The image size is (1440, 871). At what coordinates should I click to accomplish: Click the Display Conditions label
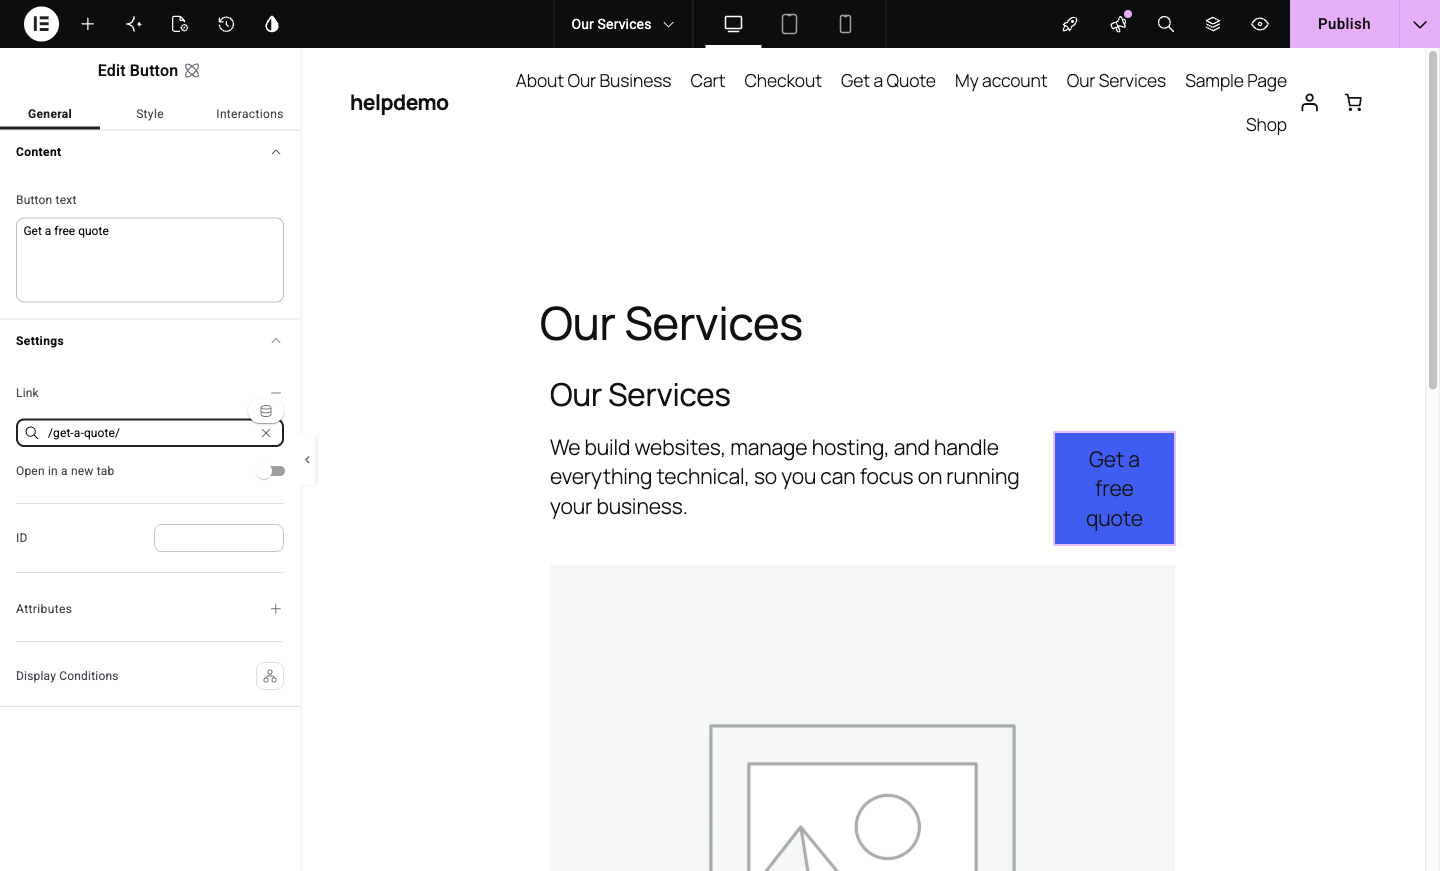(67, 676)
